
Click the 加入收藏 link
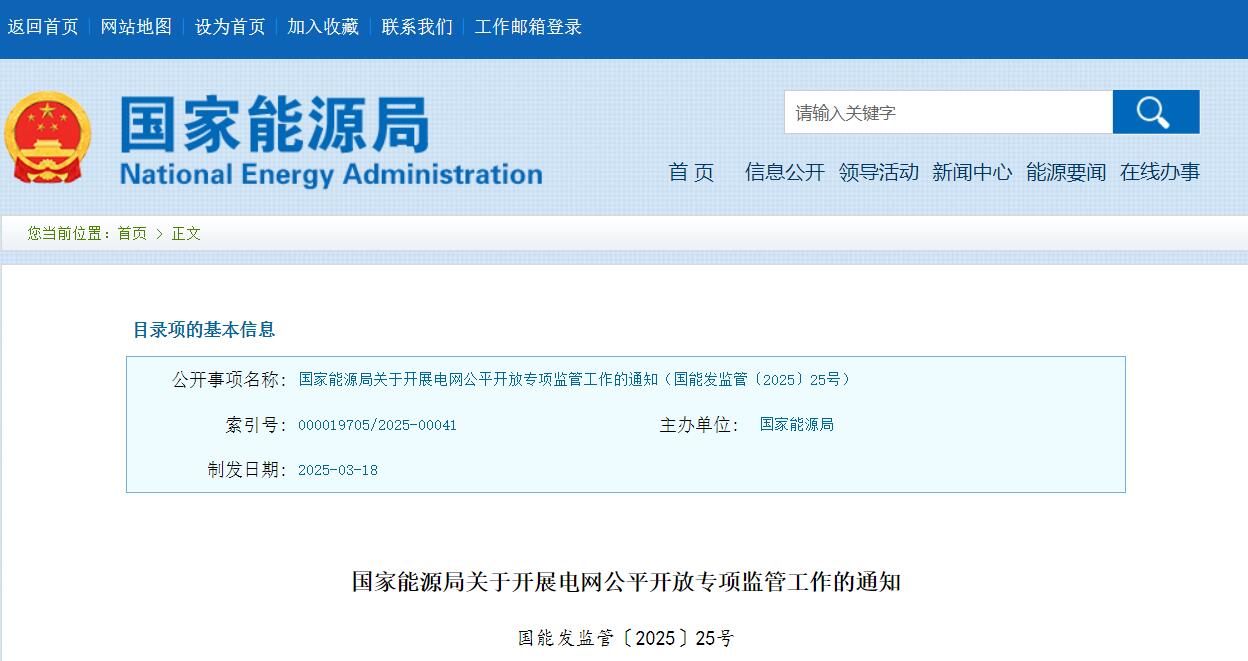point(323,27)
